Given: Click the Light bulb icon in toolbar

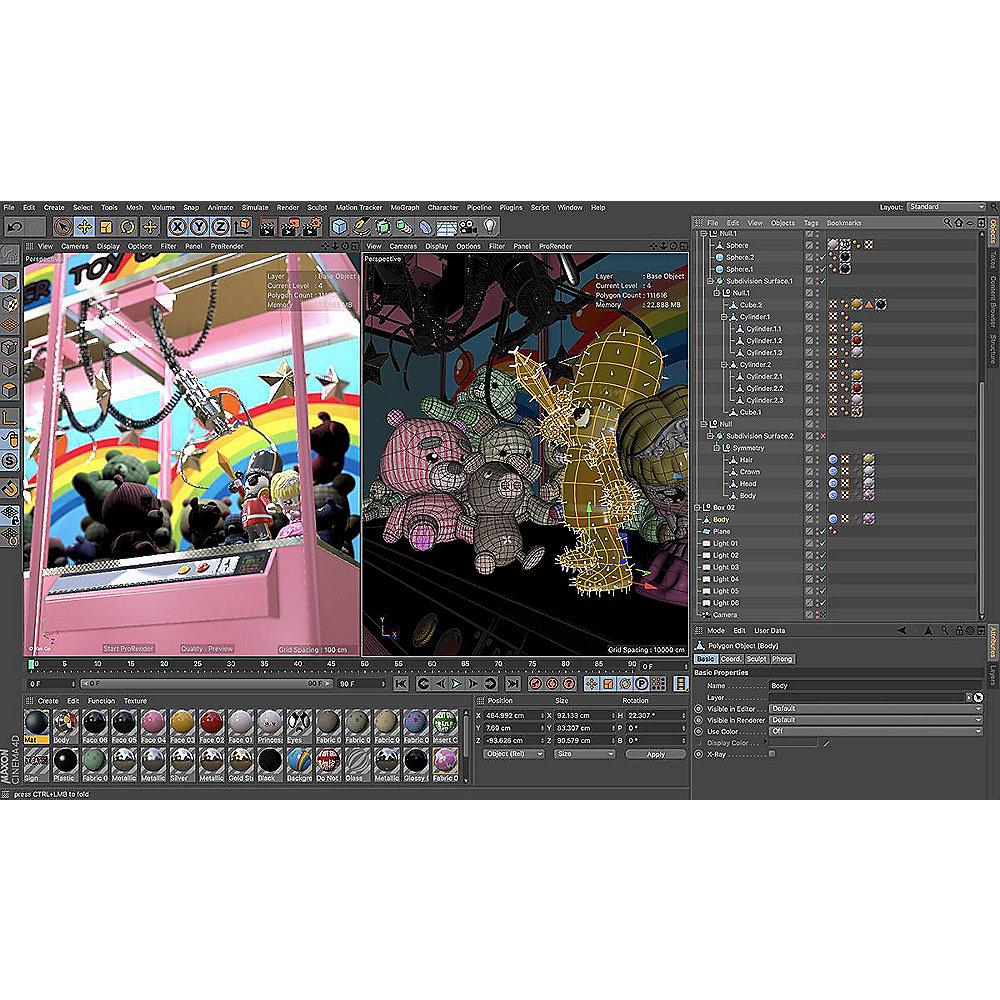Looking at the screenshot, I should 490,227.
